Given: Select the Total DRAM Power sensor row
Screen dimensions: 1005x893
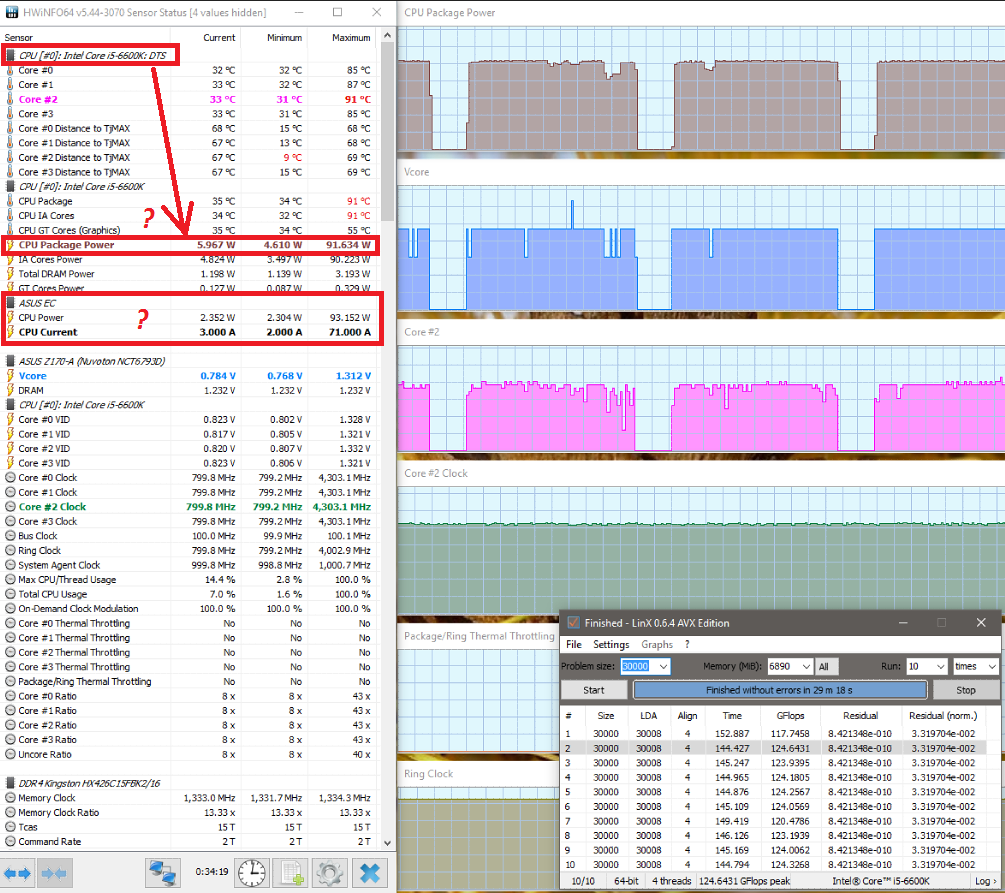Looking at the screenshot, I should pyautogui.click(x=190, y=274).
